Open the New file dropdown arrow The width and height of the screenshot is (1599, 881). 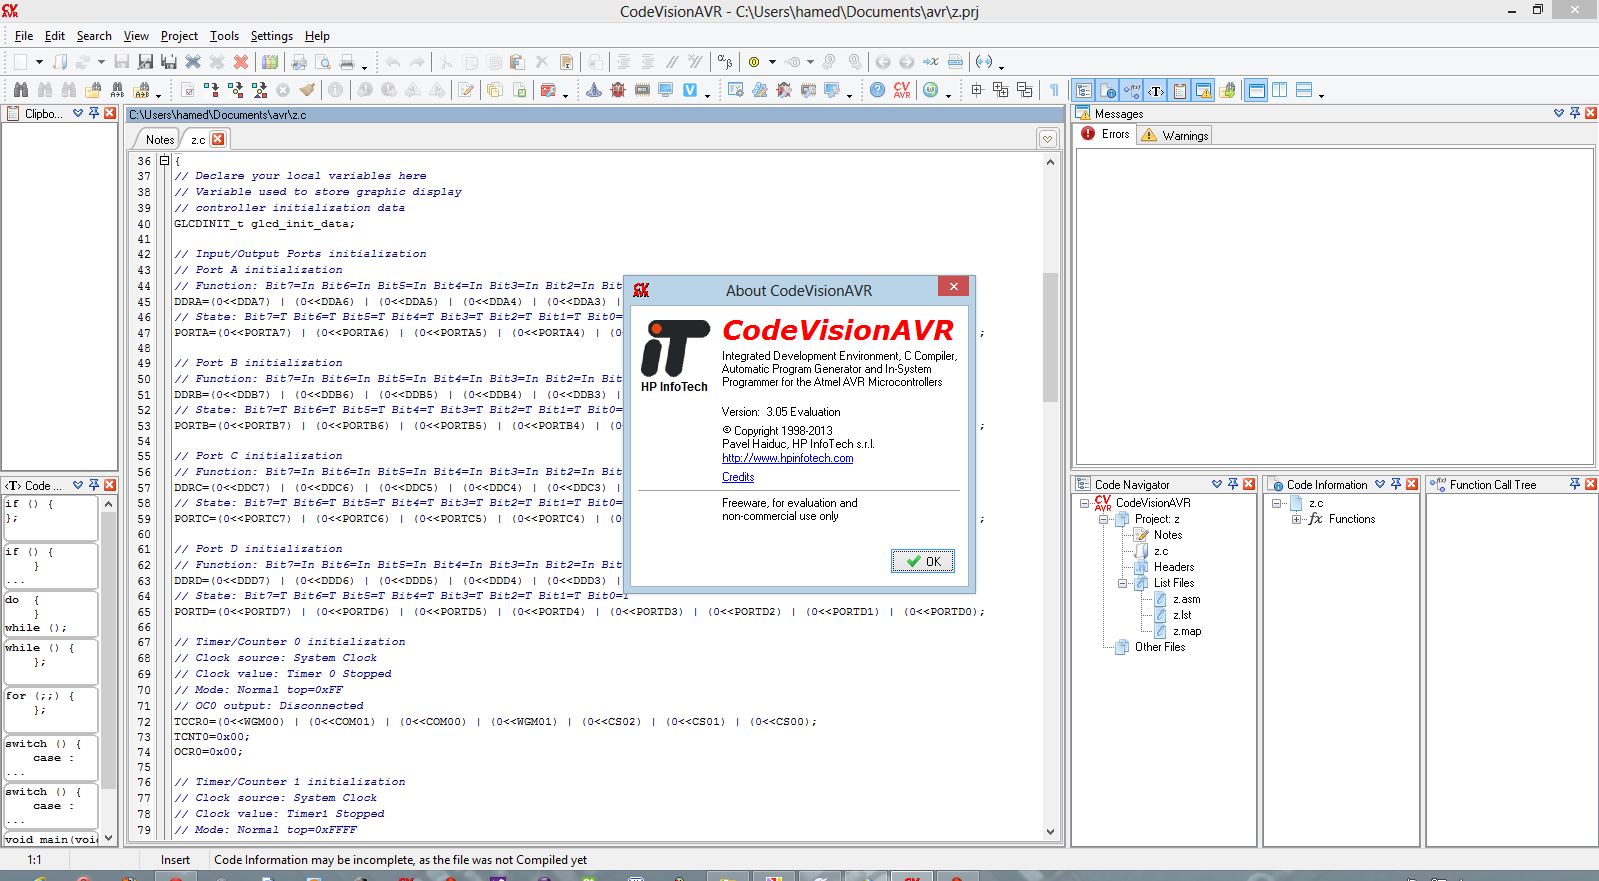click(x=39, y=62)
